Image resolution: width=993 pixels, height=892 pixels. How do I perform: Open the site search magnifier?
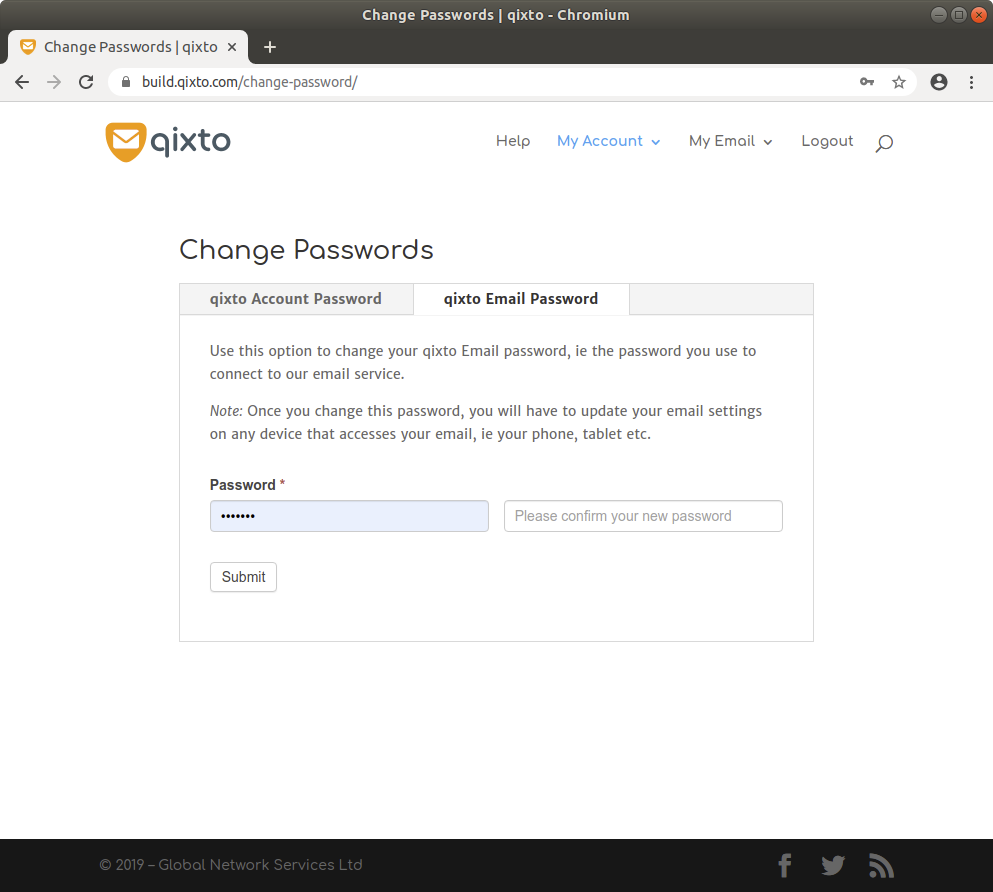coord(884,143)
